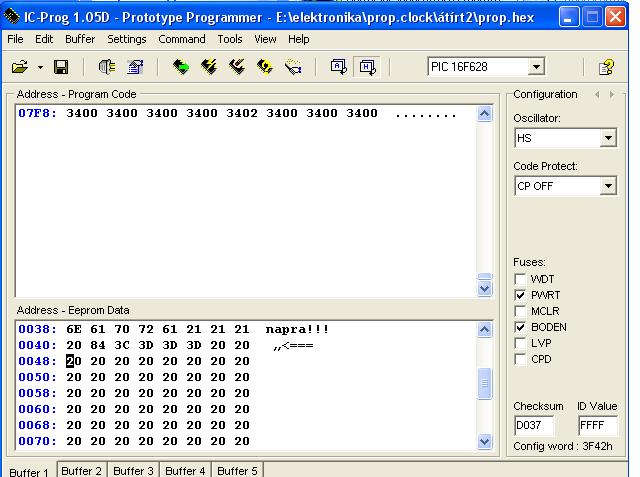Click eeprom address 0060
Viewport: 640px width, 477px height.
[x=37, y=409]
